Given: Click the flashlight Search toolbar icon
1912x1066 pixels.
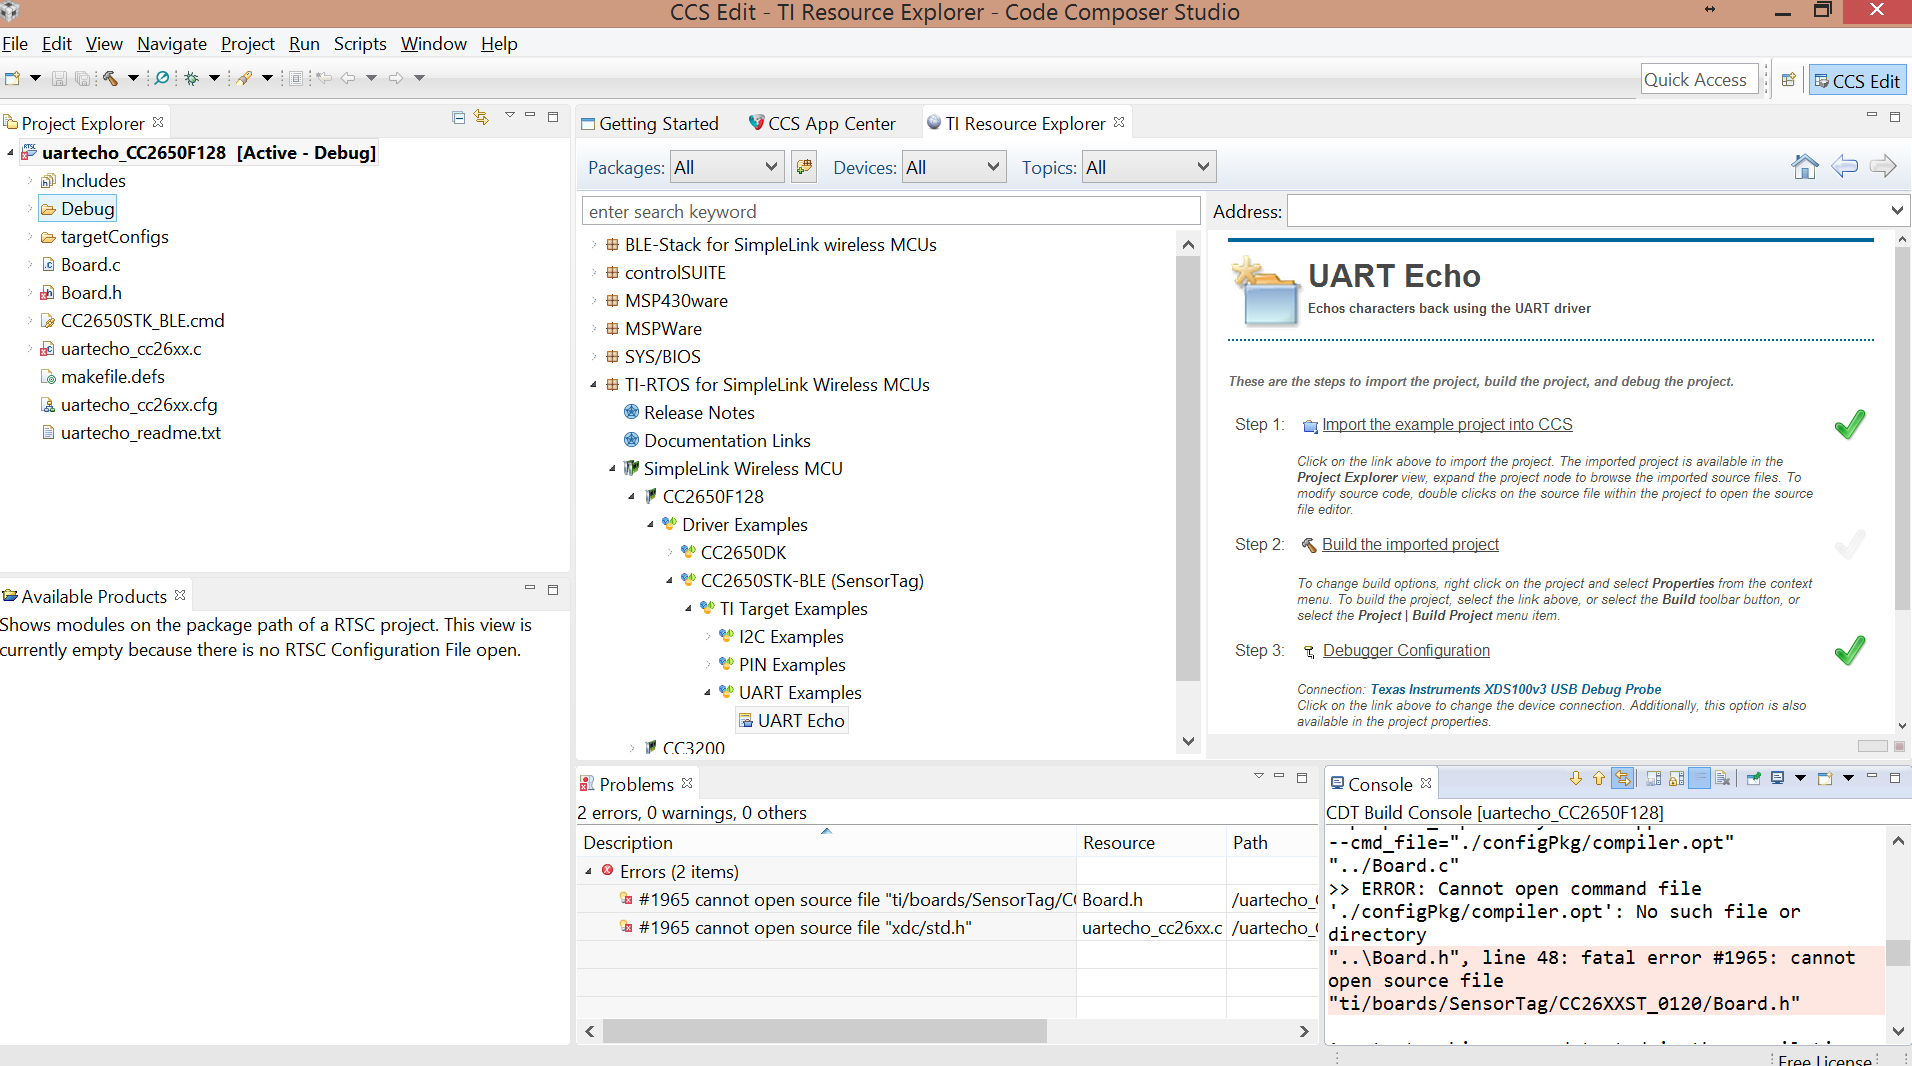Looking at the screenshot, I should [244, 78].
